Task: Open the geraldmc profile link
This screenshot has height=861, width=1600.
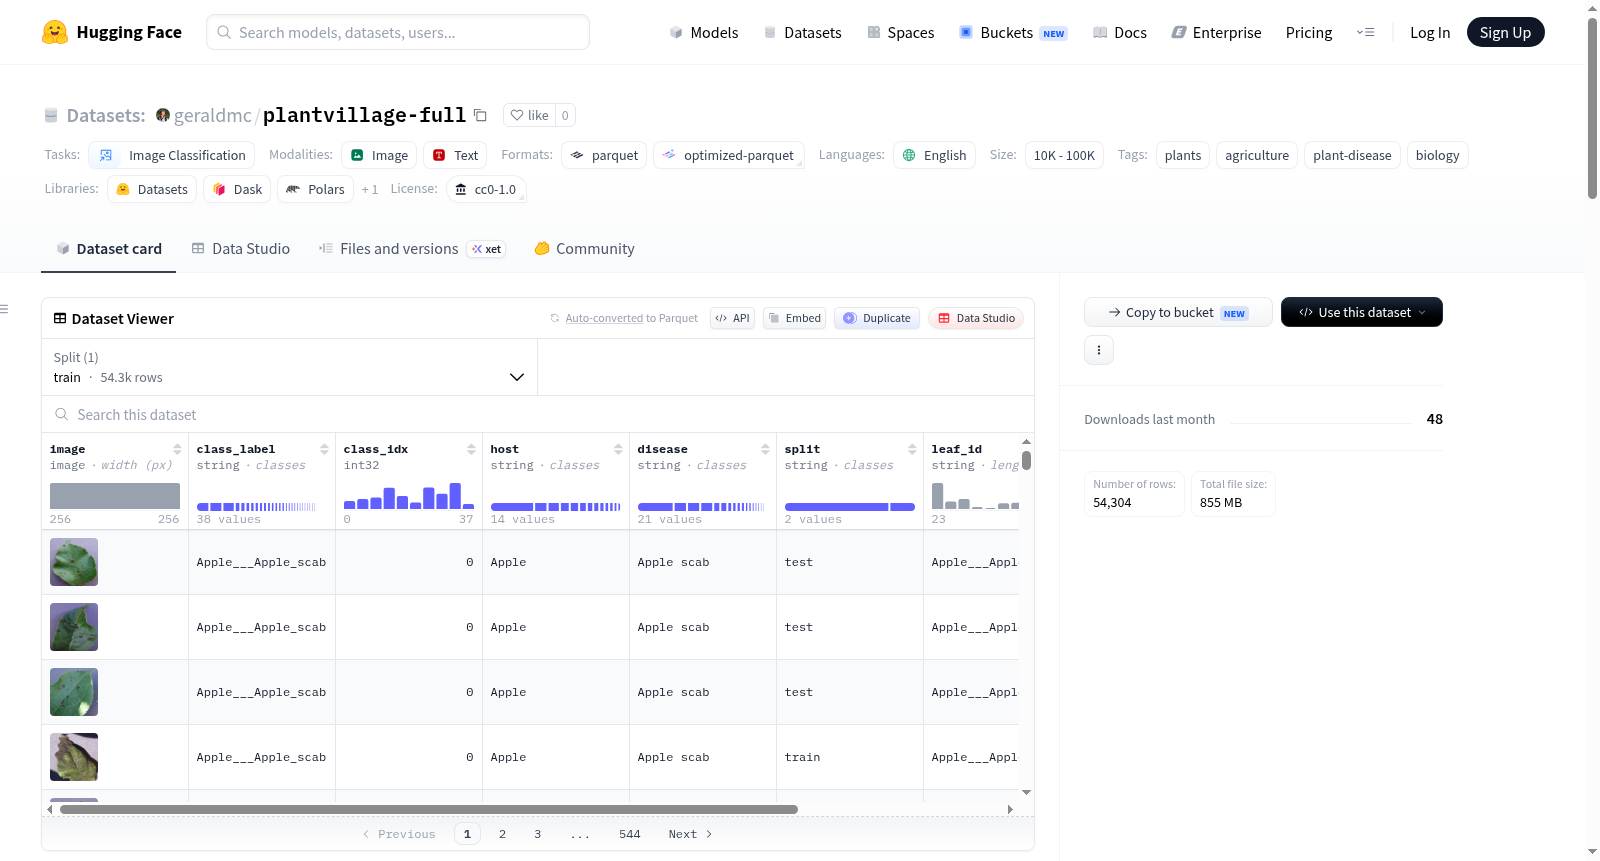Action: click(212, 115)
